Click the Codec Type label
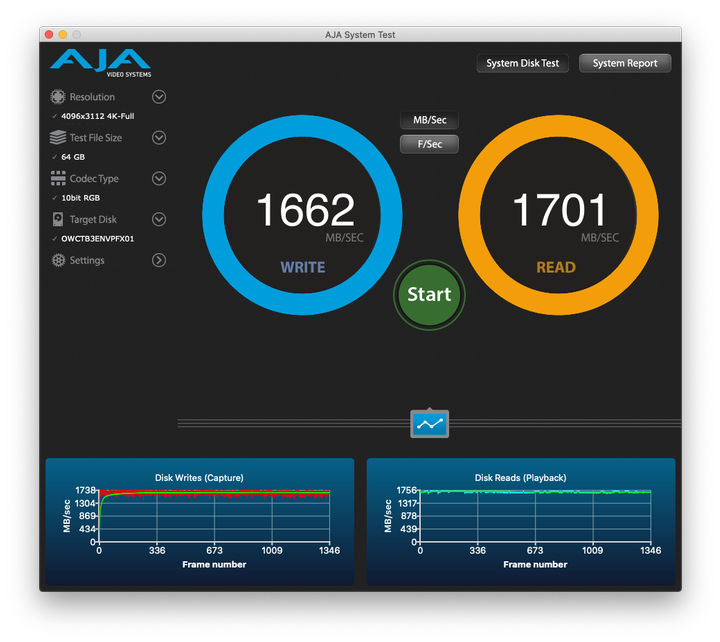The image size is (720, 642). point(94,179)
